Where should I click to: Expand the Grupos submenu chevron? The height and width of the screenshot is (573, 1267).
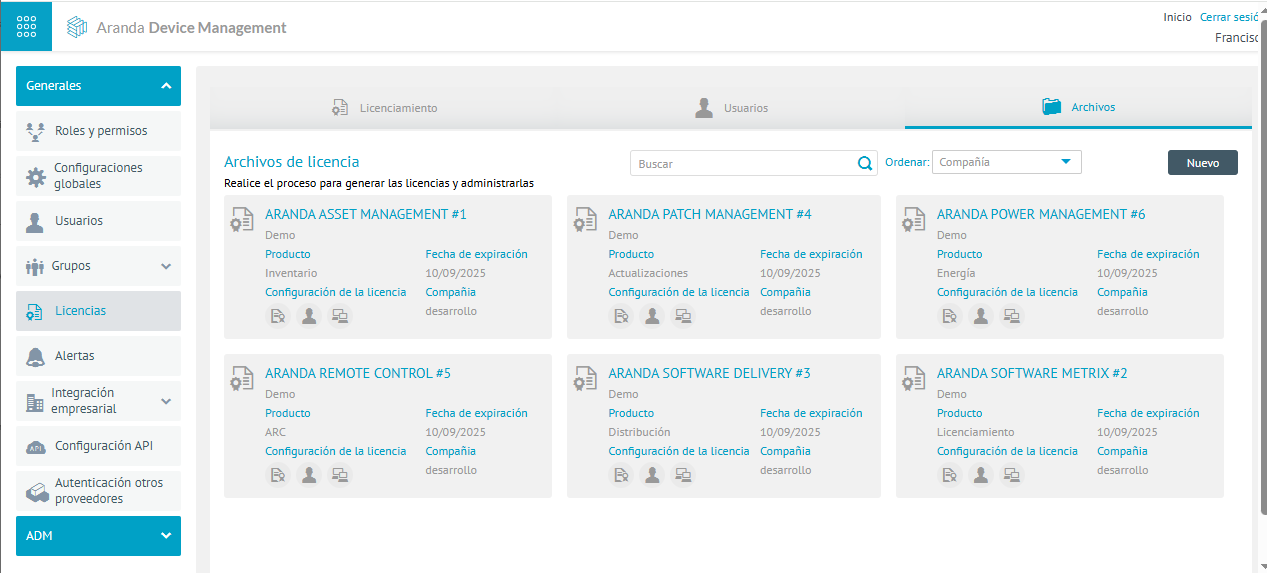point(166,266)
